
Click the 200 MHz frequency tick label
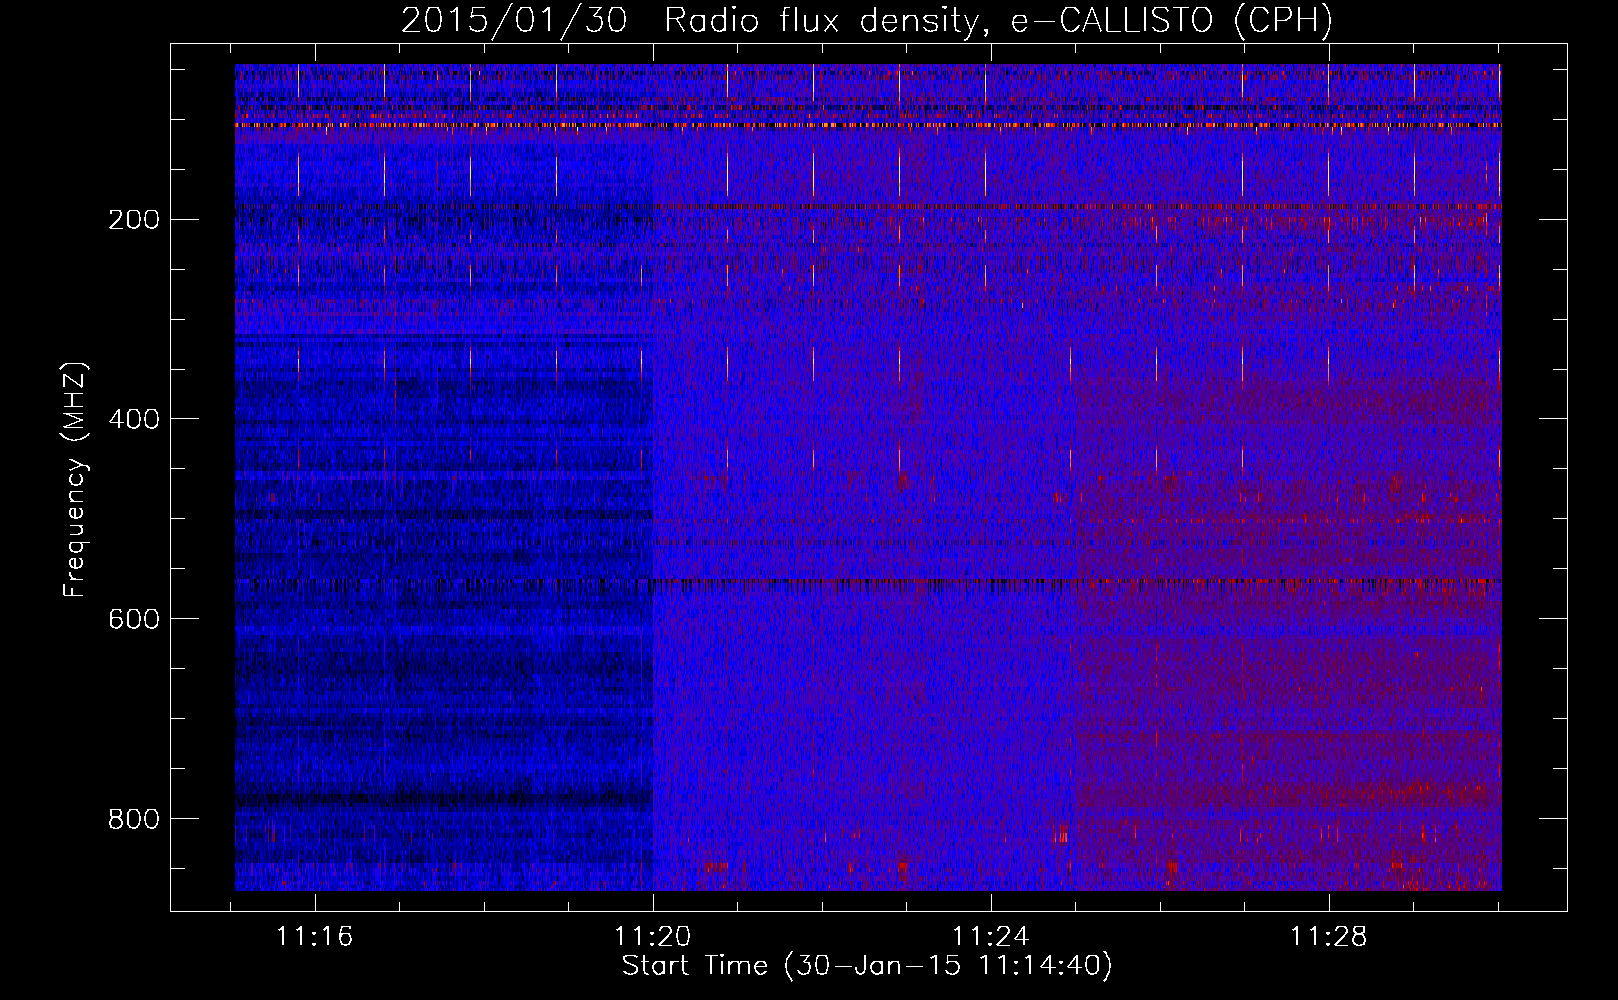pyautogui.click(x=134, y=220)
